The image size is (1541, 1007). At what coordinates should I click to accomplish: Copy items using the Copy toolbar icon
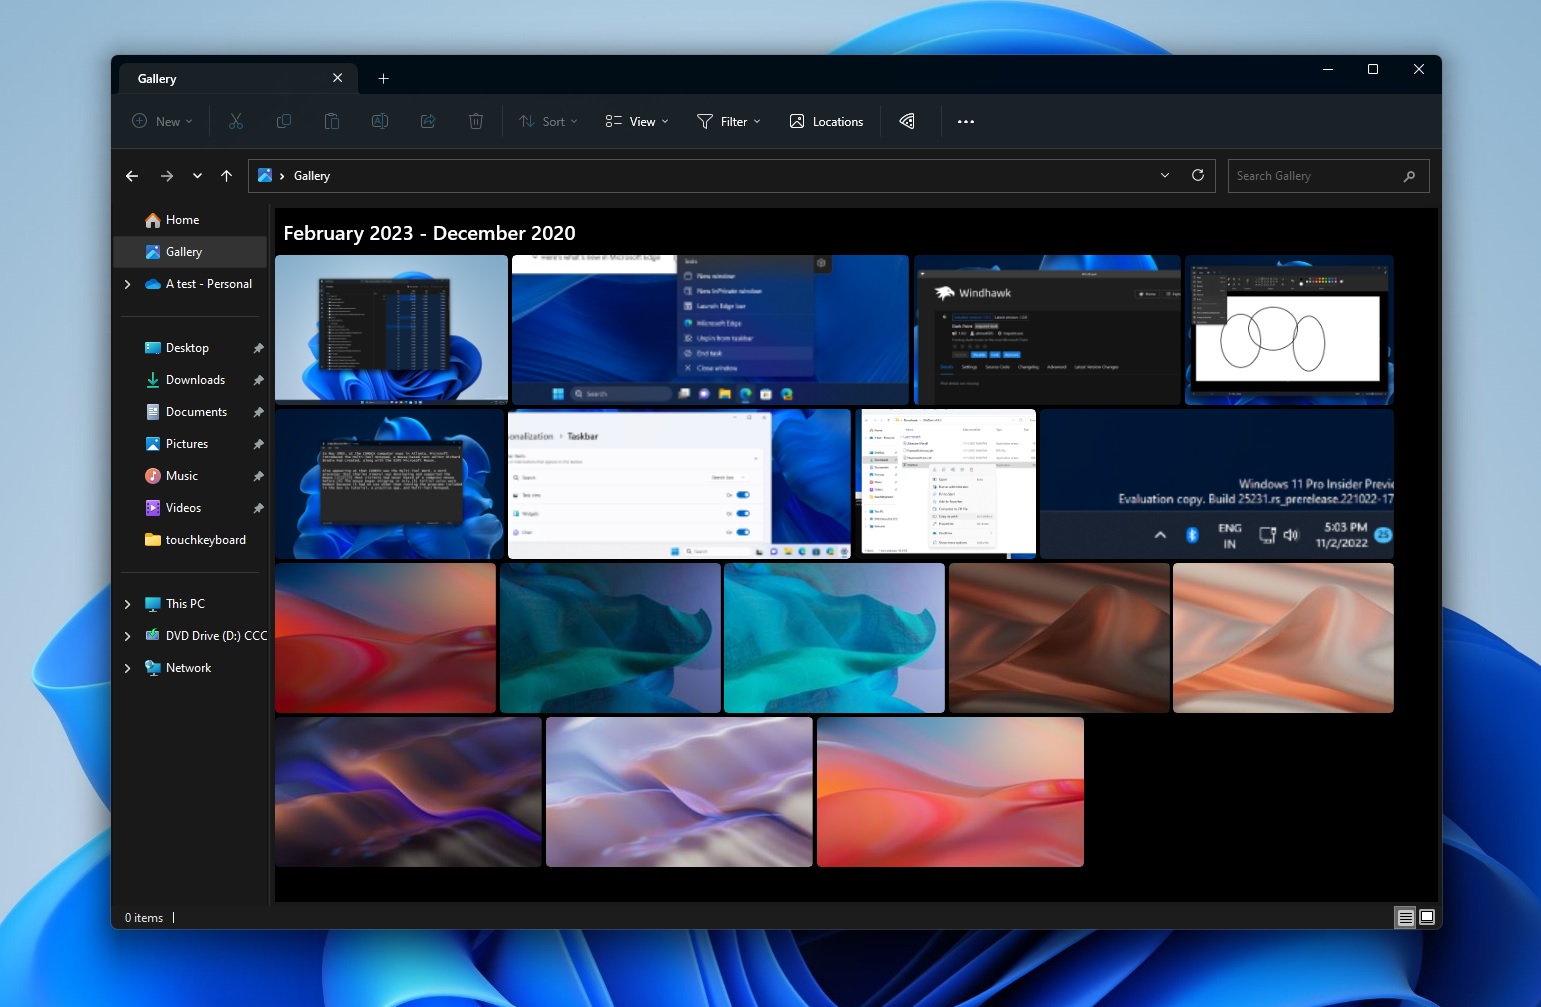[x=284, y=121]
